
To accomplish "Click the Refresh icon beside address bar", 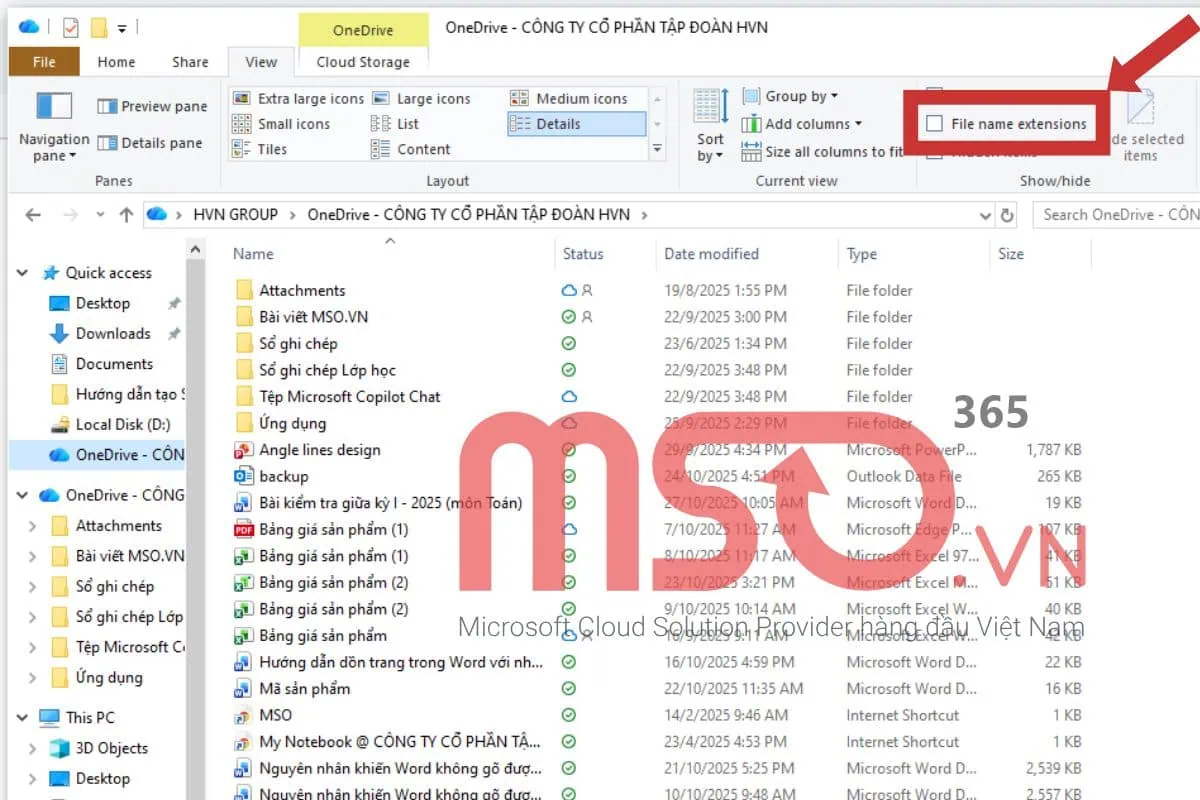I will [1008, 215].
